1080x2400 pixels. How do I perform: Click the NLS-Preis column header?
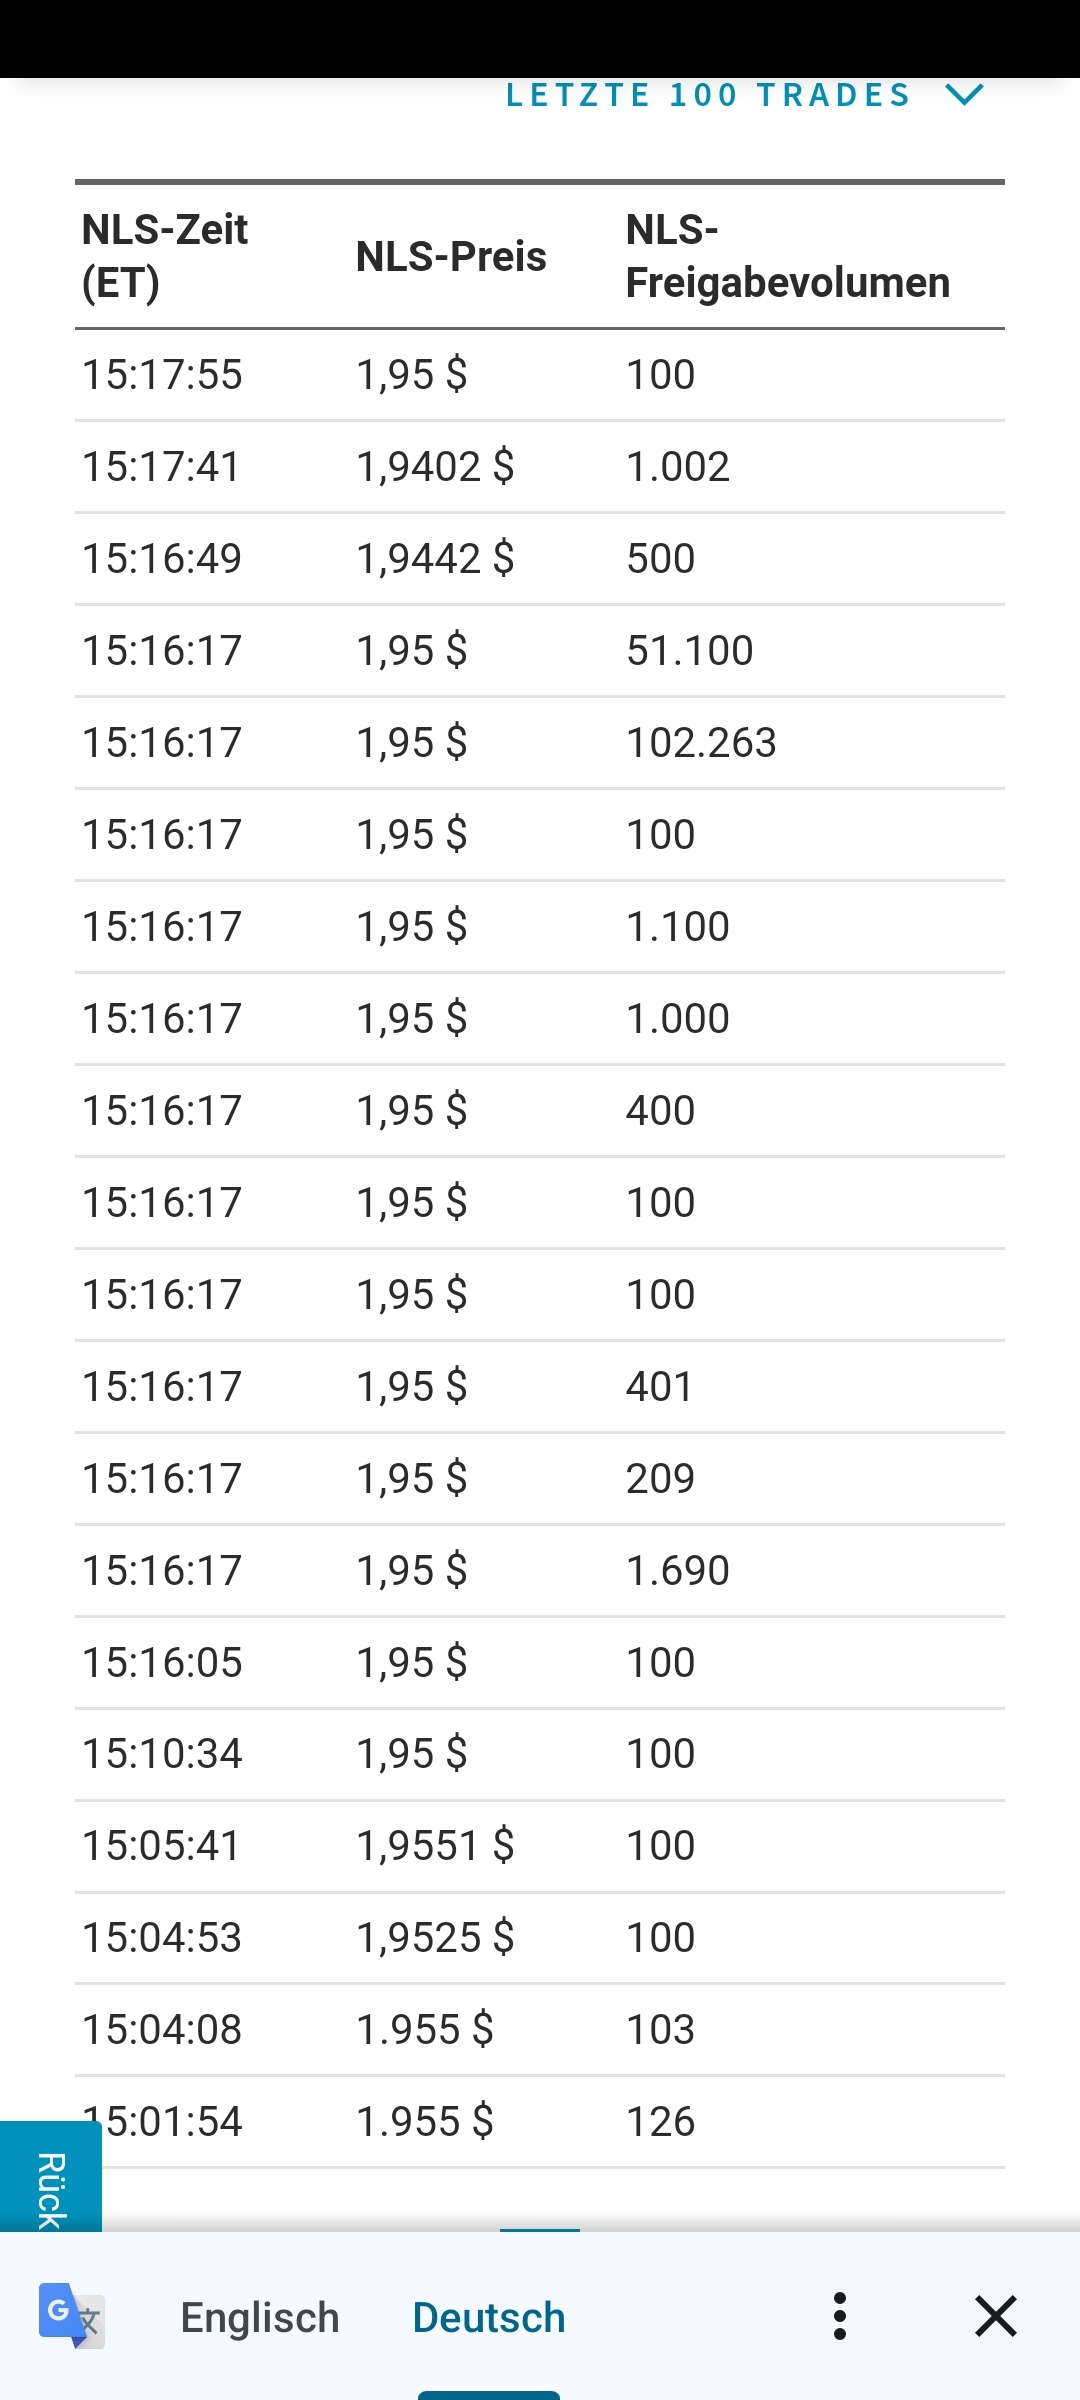(451, 257)
